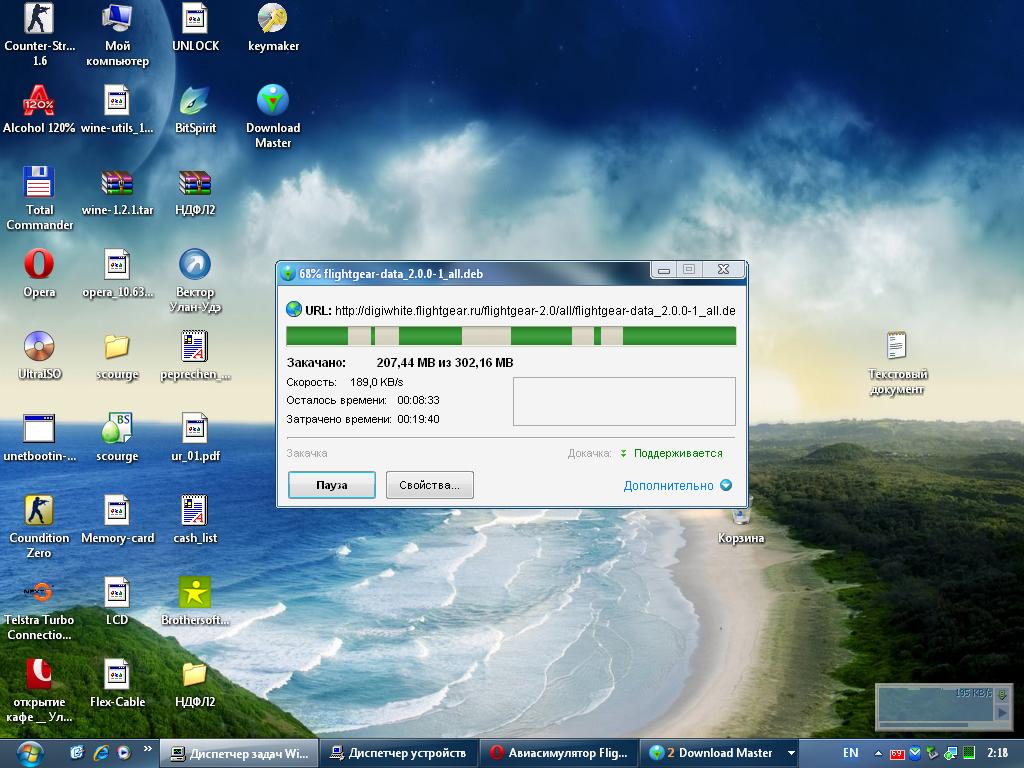Switch to Диспетчер устройств taskbar window

pos(398,753)
